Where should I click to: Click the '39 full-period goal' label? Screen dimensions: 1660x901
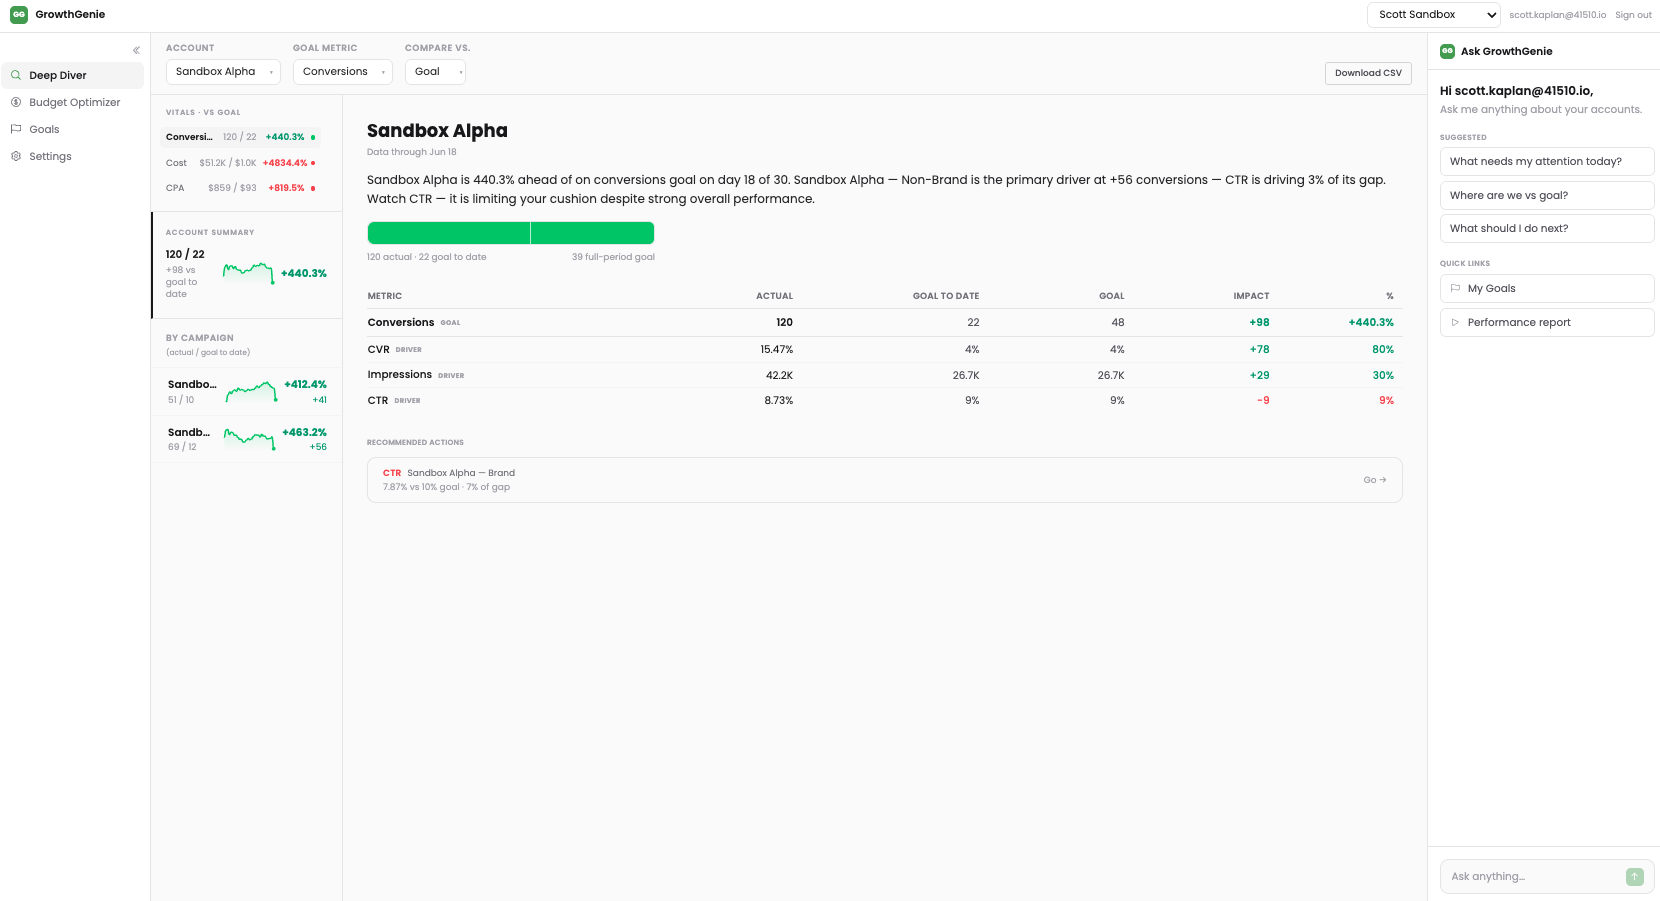tap(613, 257)
